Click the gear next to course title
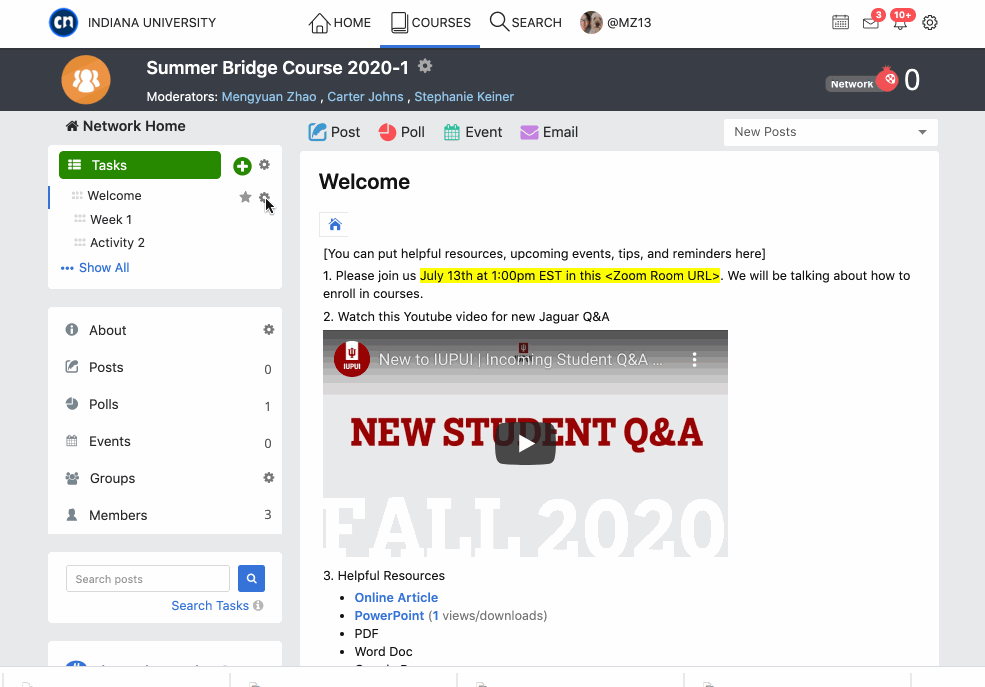Image resolution: width=985 pixels, height=687 pixels. pos(425,66)
